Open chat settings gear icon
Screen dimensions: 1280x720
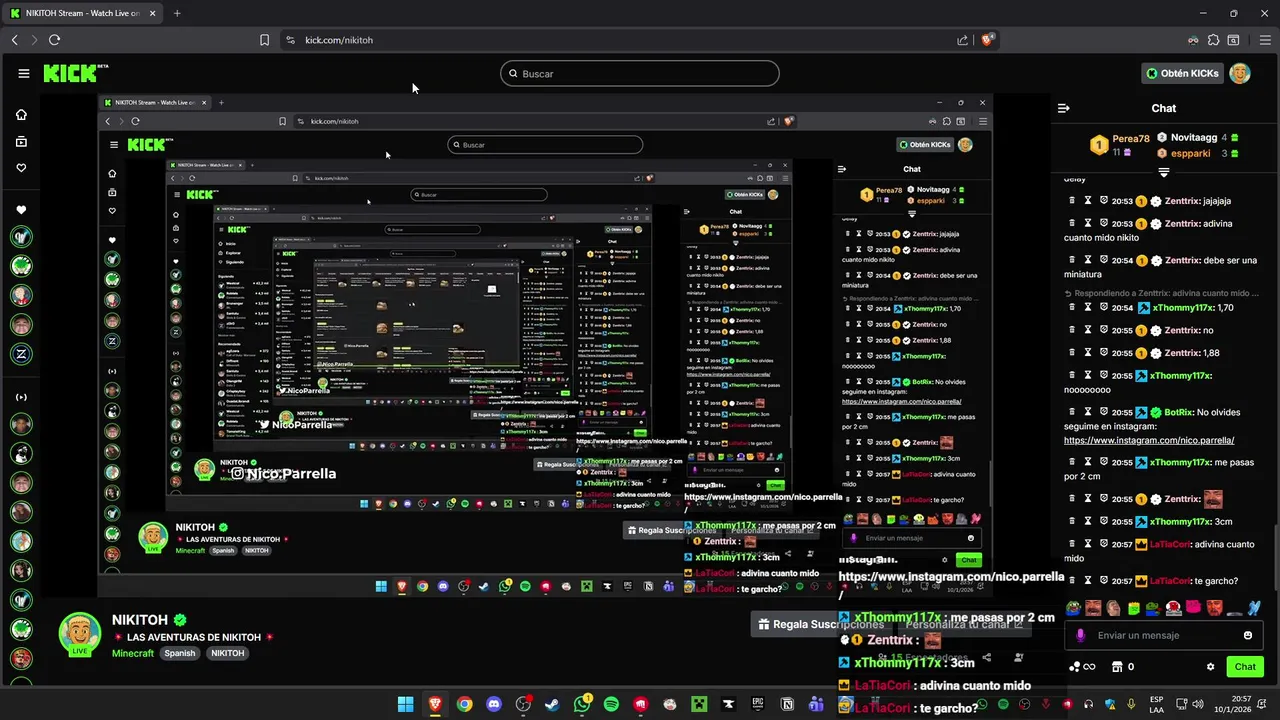coord(1210,667)
